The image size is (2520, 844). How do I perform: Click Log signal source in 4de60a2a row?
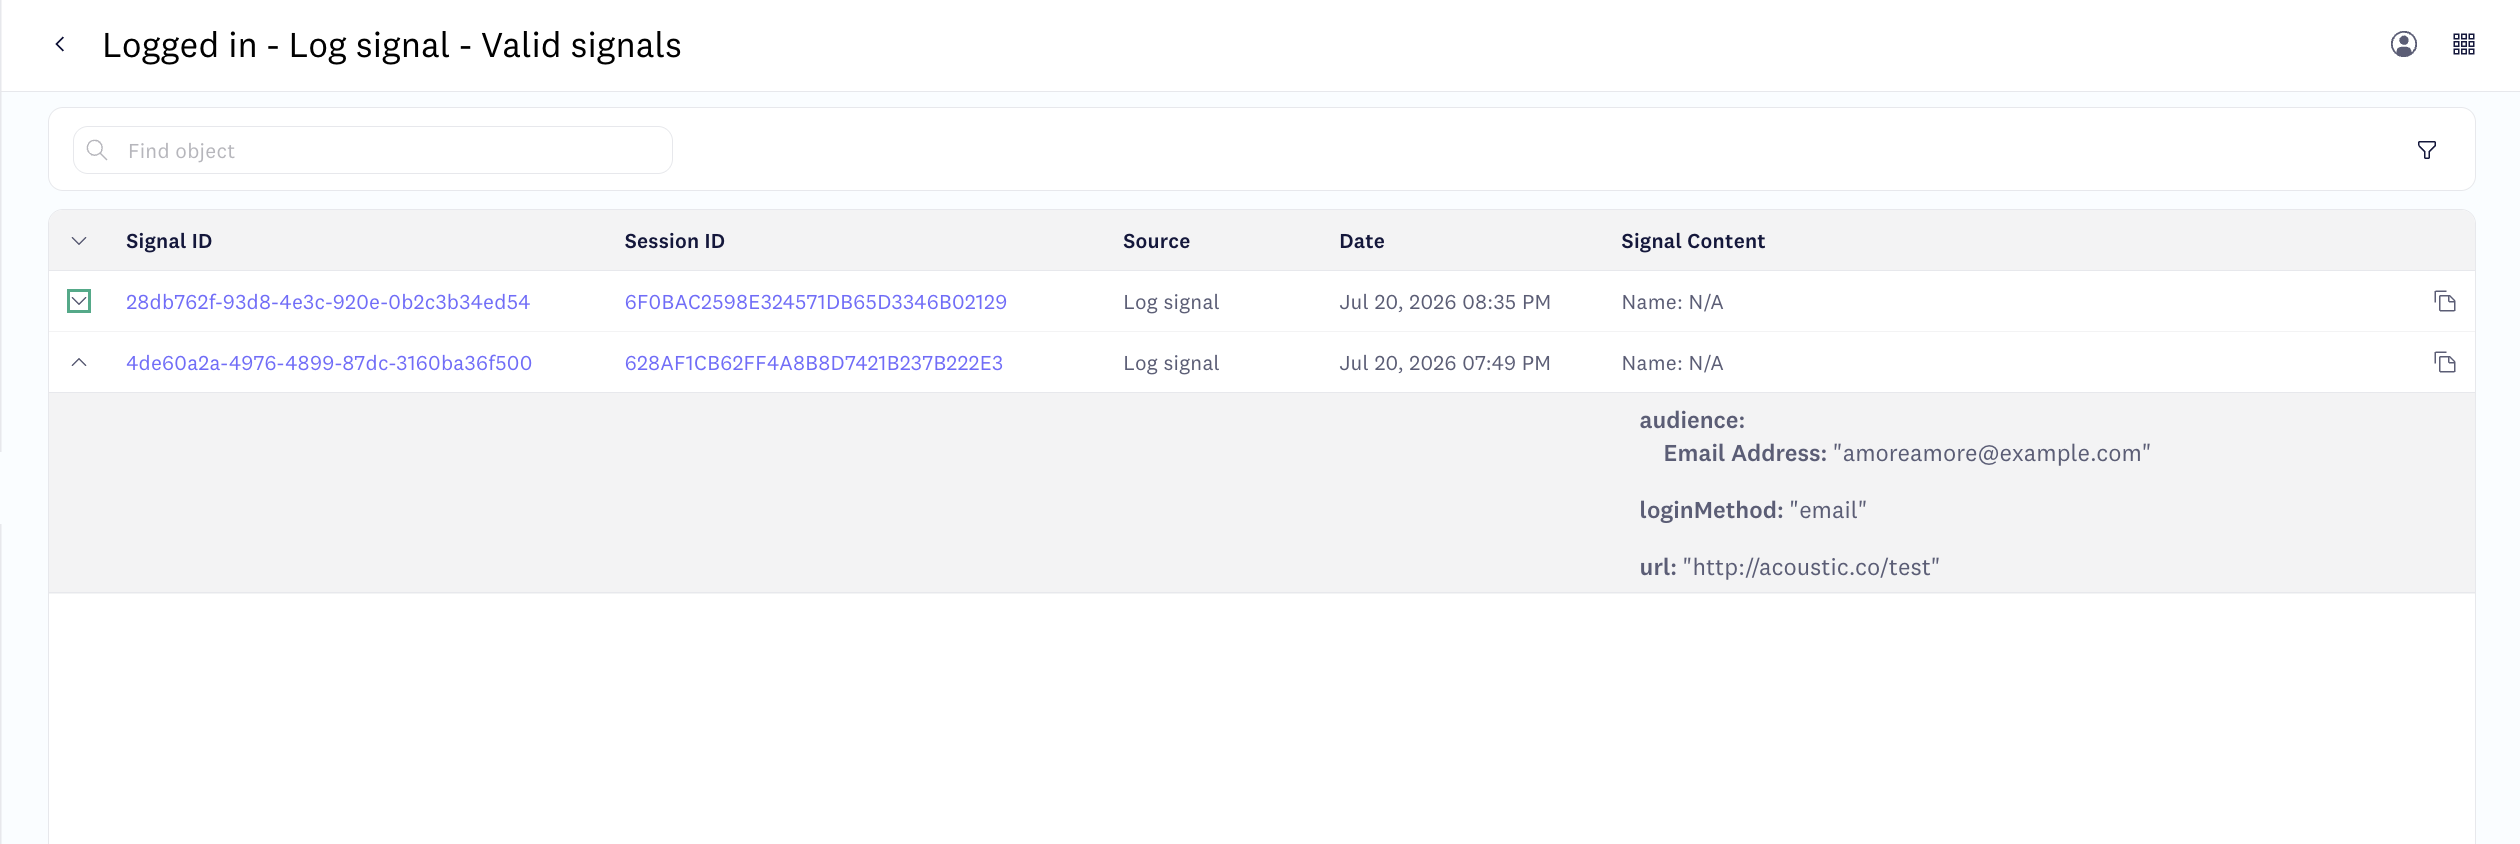[x=1171, y=363]
